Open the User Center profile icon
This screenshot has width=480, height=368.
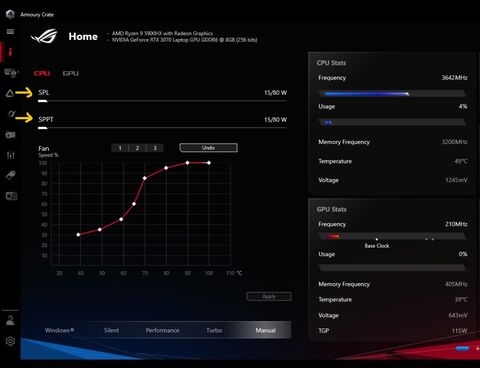(10, 320)
